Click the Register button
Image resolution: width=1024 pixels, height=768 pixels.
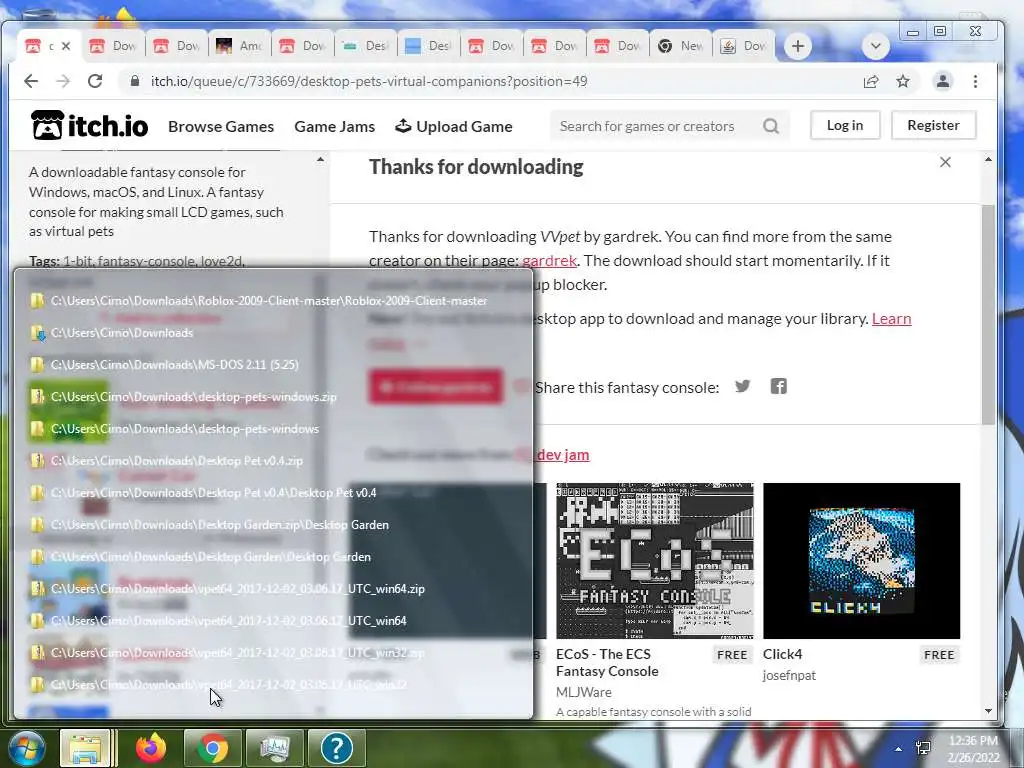[933, 125]
